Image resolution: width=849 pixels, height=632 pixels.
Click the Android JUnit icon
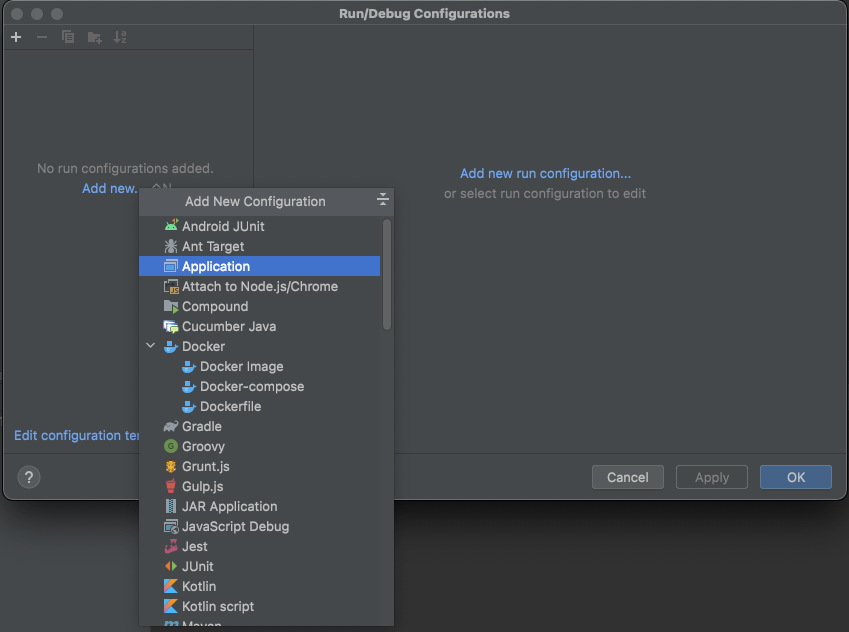tap(171, 226)
